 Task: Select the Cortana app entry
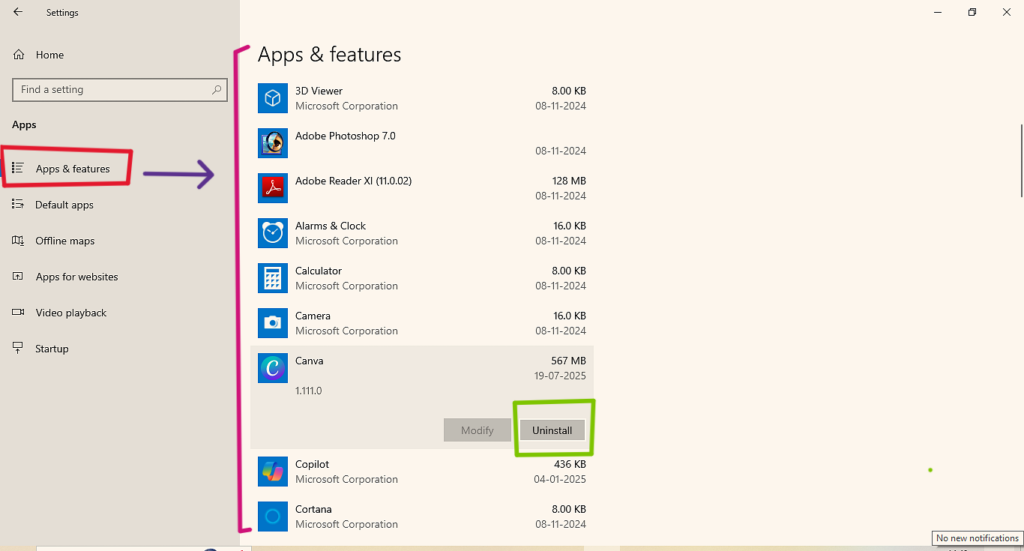(x=422, y=516)
